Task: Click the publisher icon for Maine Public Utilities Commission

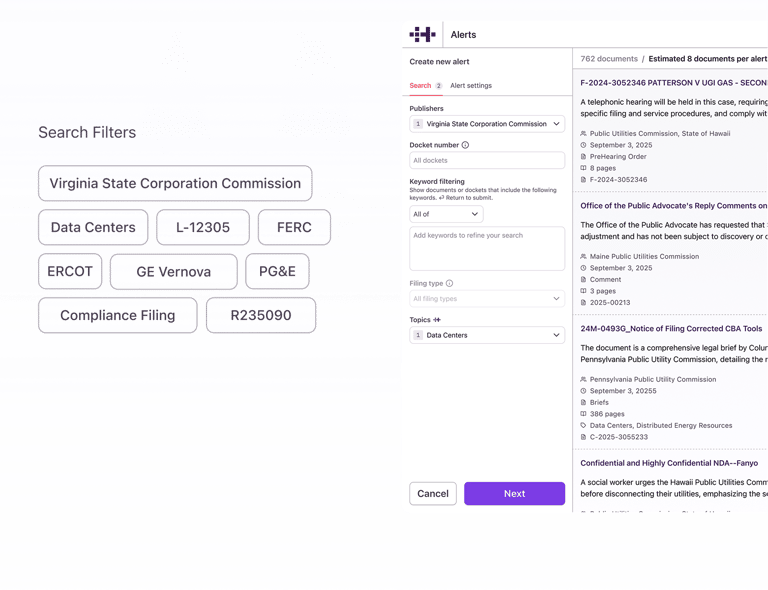Action: (x=584, y=257)
